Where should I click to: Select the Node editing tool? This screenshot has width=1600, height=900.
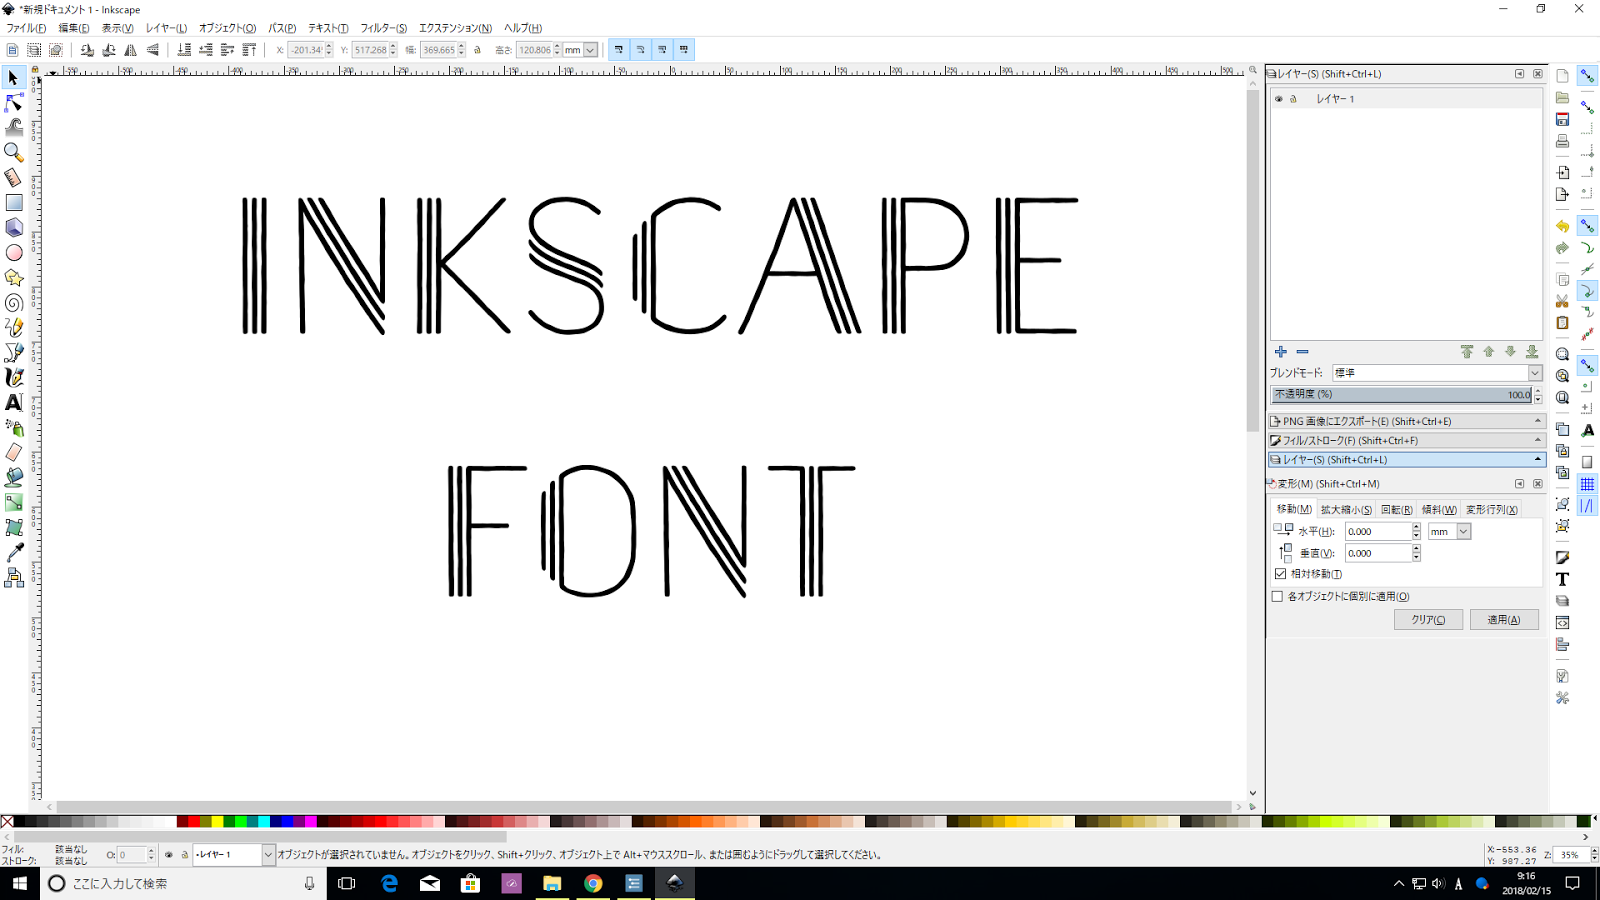click(14, 103)
